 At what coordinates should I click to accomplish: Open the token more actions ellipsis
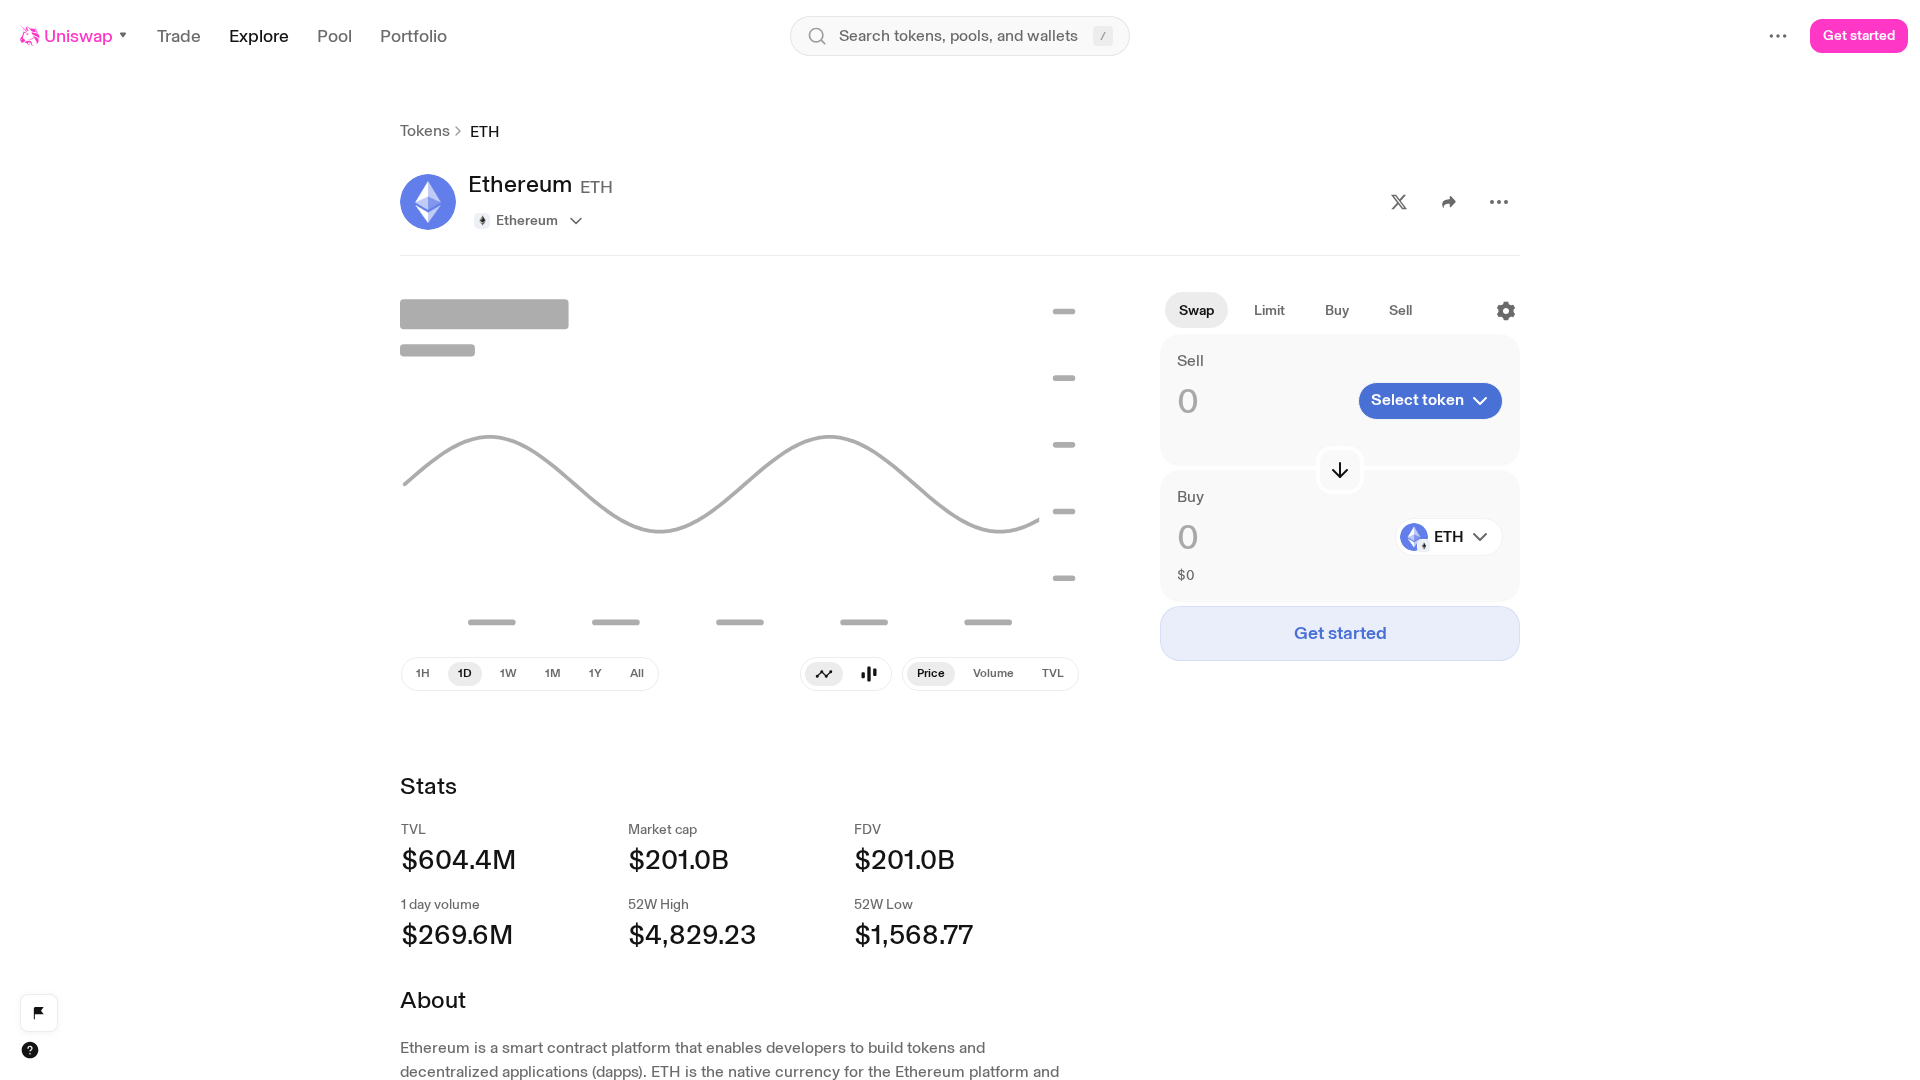pyautogui.click(x=1499, y=202)
